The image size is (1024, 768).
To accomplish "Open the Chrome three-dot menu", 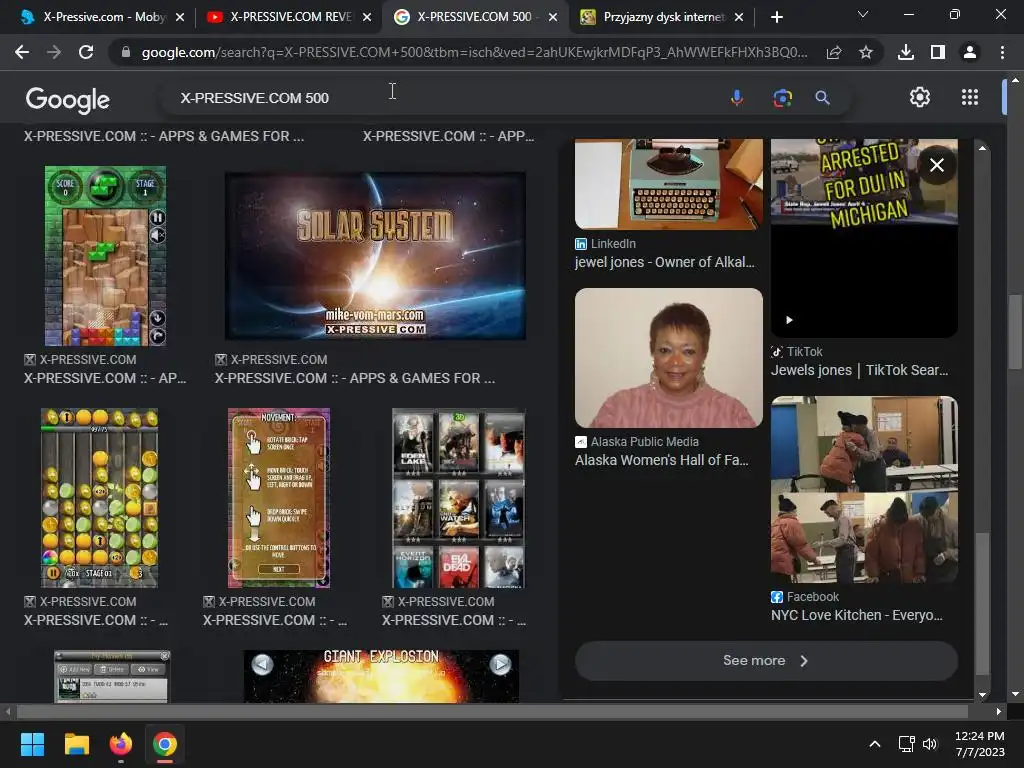I will (x=1002, y=52).
